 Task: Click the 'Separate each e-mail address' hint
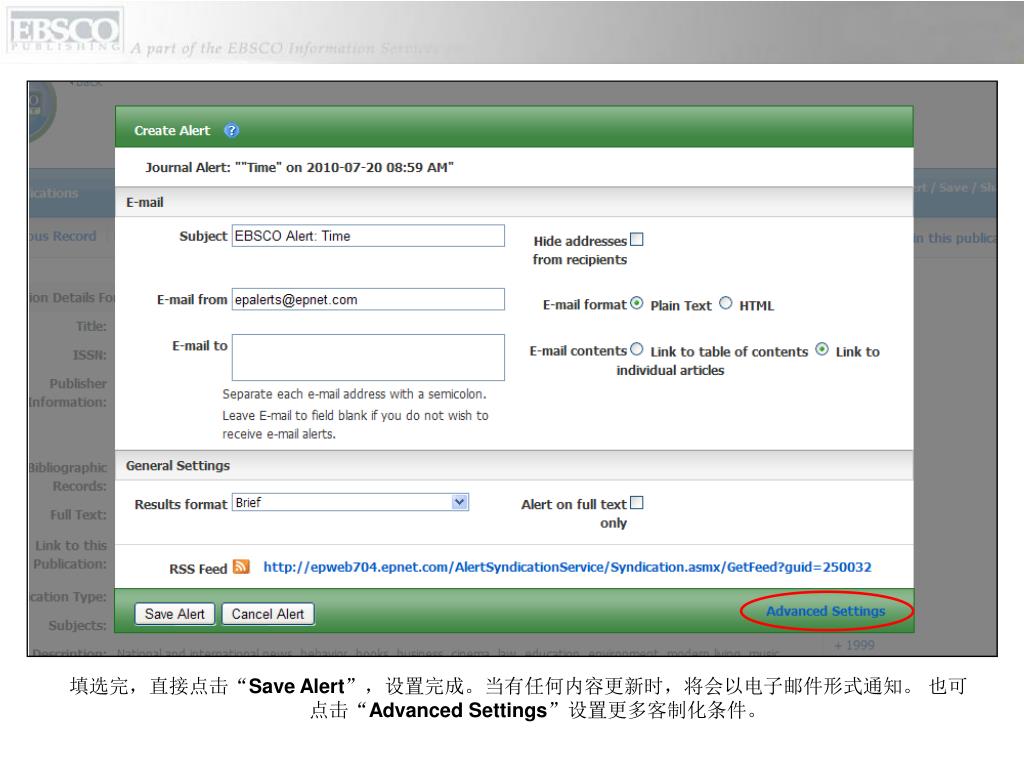coord(354,394)
